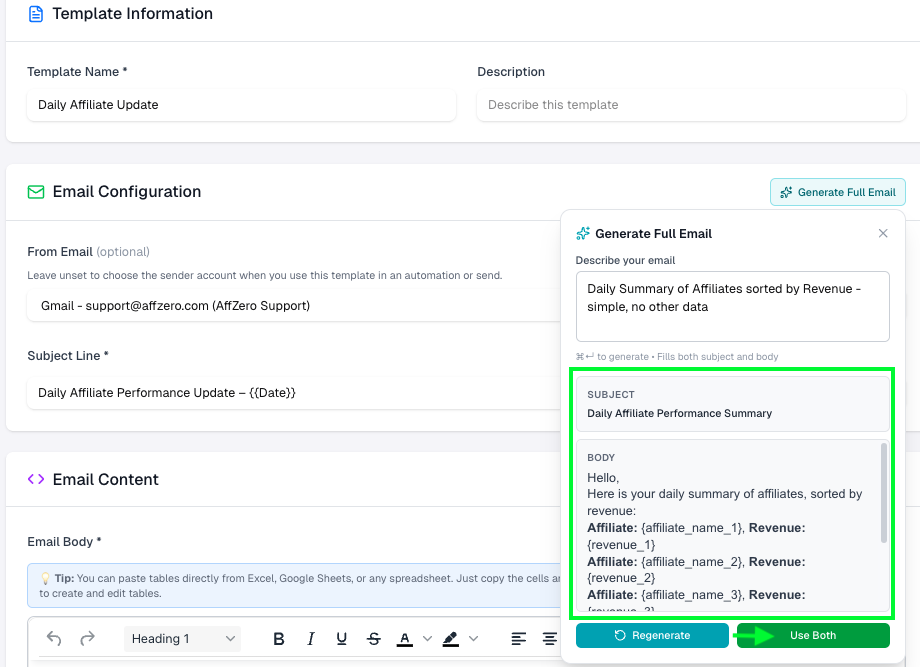Viewport: 920px width, 667px height.
Task: Click the Use Both button
Action: point(813,635)
